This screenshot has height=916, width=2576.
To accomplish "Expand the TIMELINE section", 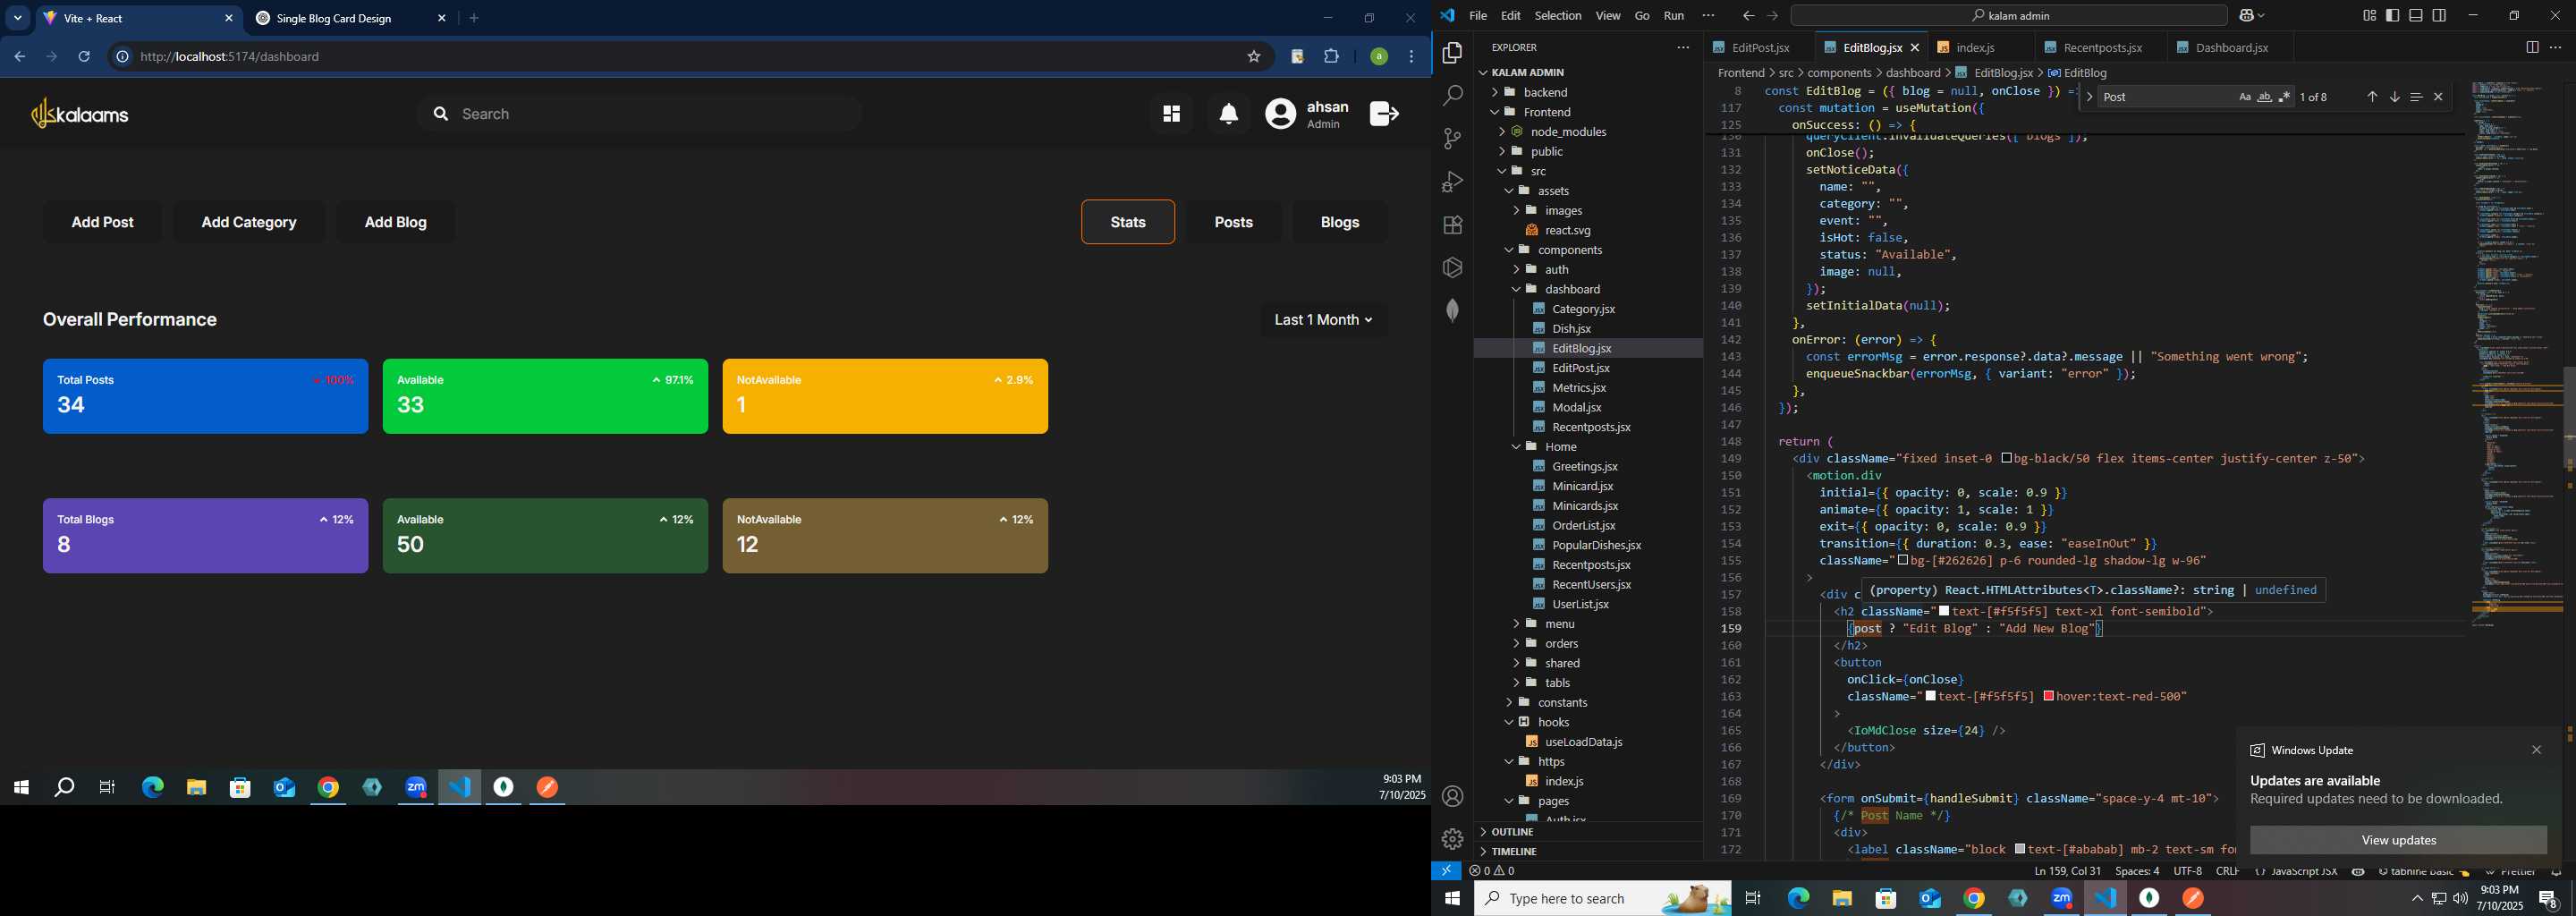I will 1514,852.
